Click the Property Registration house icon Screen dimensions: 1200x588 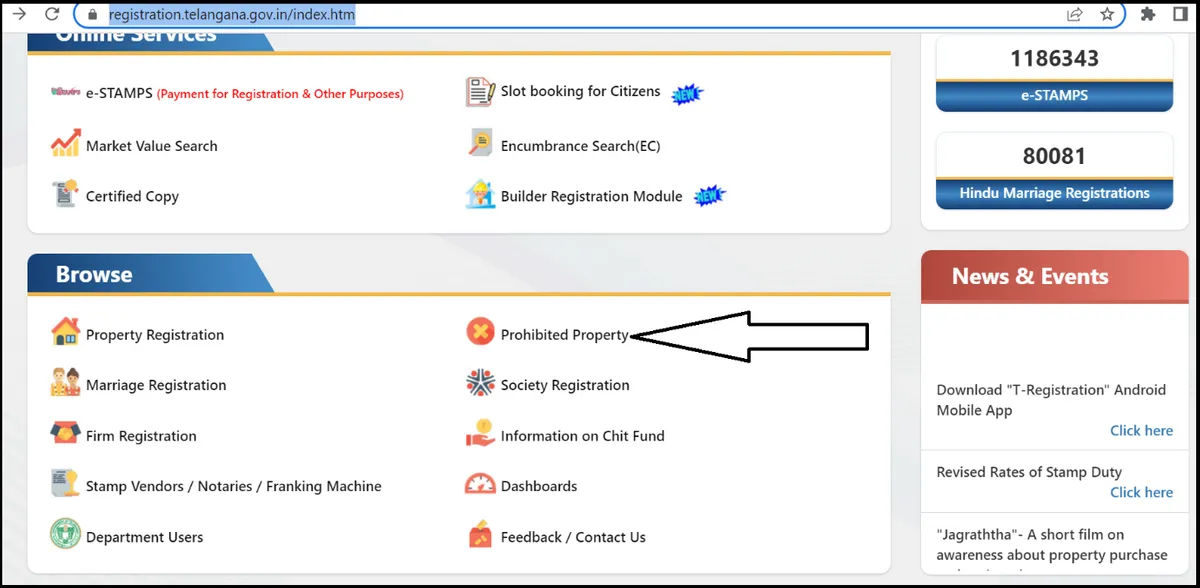66,333
